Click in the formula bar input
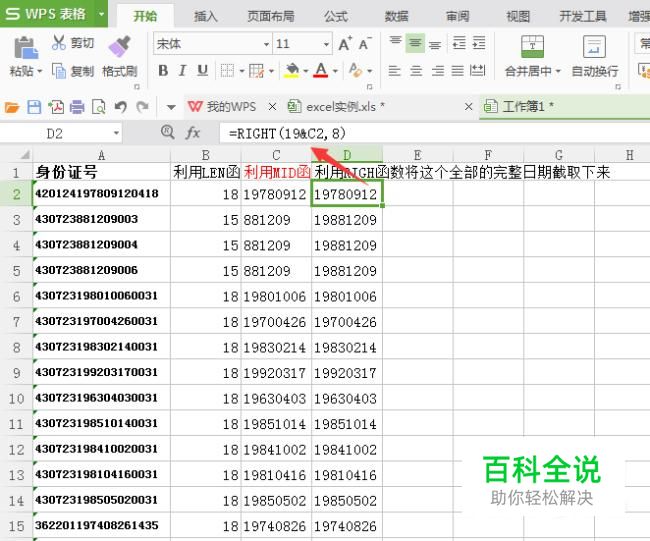 [434, 133]
